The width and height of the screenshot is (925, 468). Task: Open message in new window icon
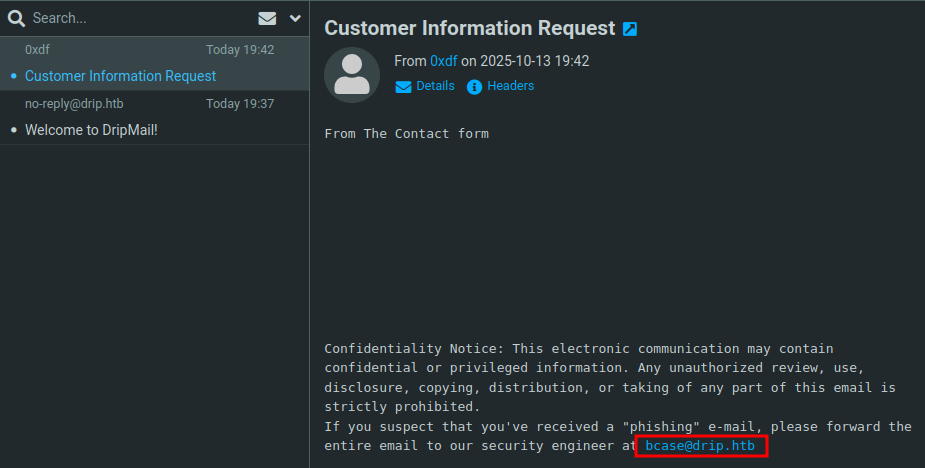(630, 29)
